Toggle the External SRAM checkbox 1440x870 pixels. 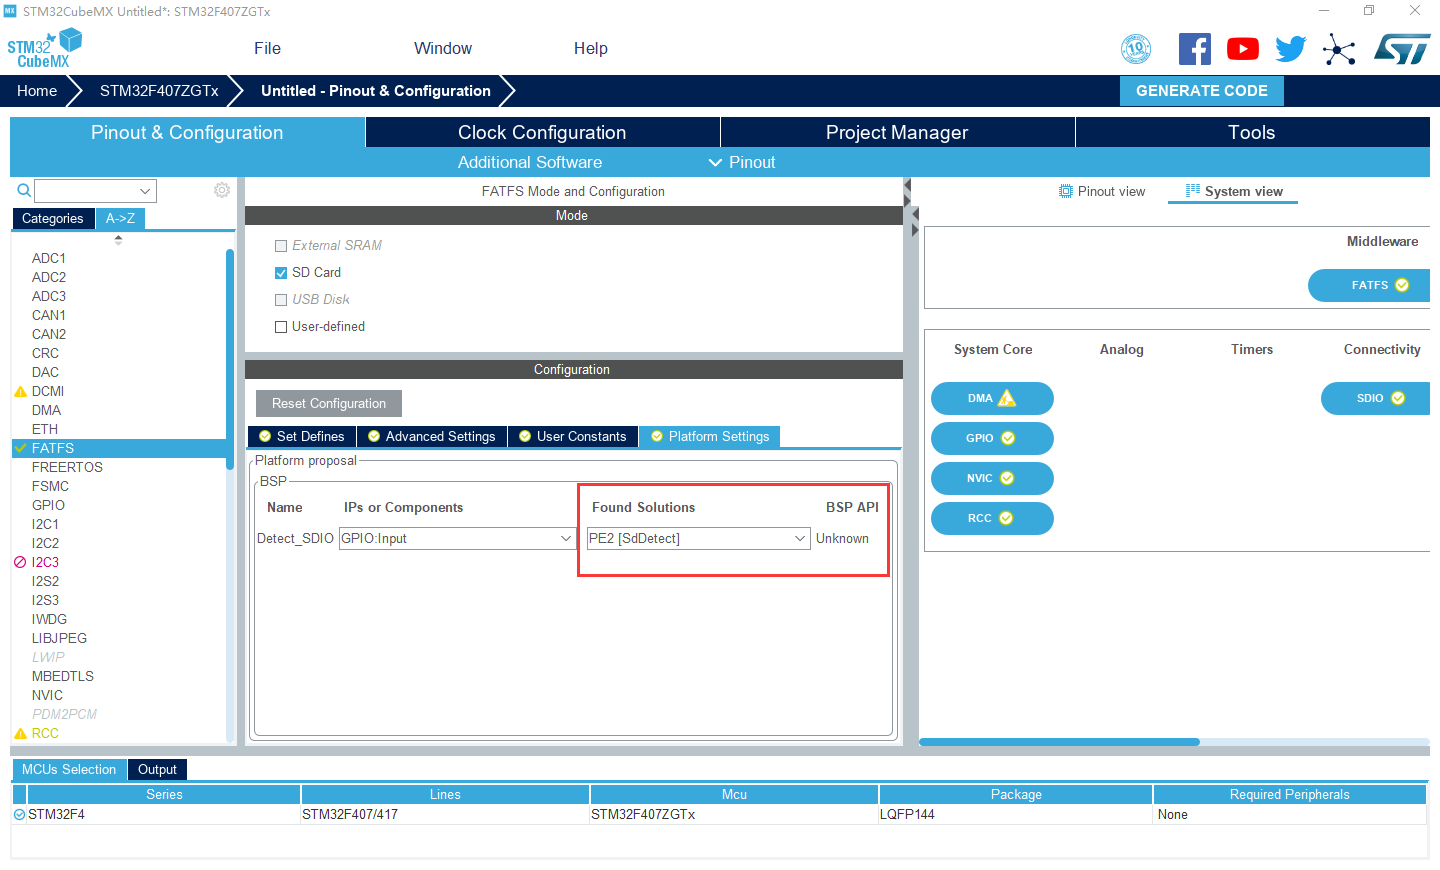tap(281, 245)
